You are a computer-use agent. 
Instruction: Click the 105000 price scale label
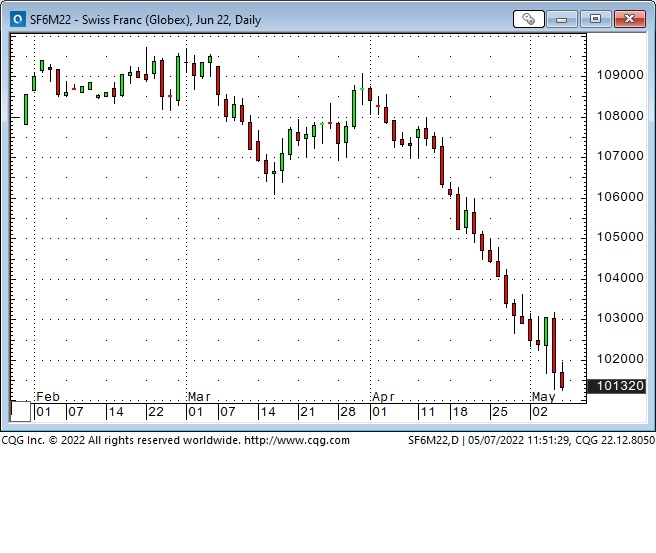(620, 237)
